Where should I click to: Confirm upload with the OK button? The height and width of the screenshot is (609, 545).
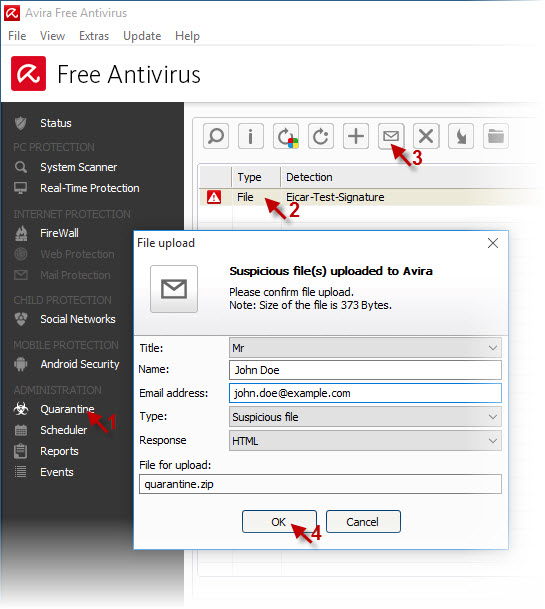[279, 522]
